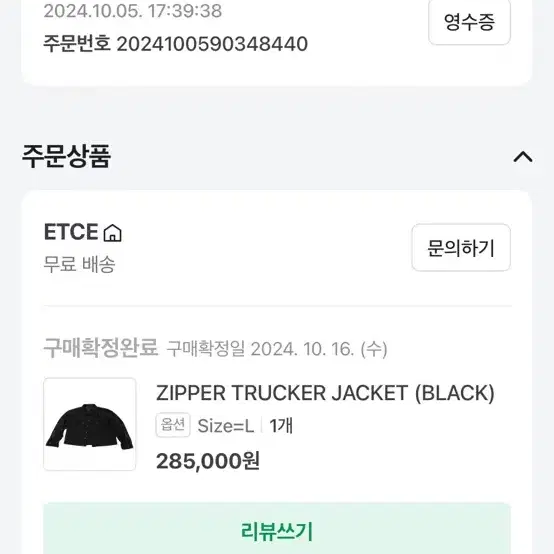Collapse the 주문상품 section chevron
The image size is (554, 554).
click(523, 157)
